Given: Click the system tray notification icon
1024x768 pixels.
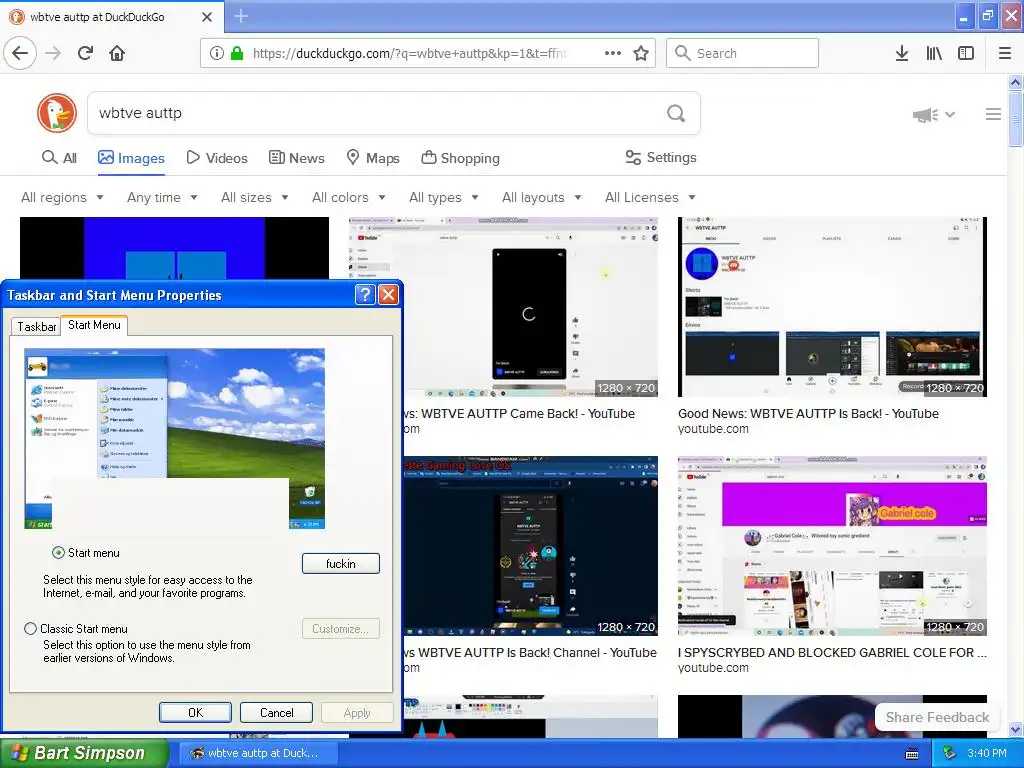Looking at the screenshot, I should tap(949, 753).
